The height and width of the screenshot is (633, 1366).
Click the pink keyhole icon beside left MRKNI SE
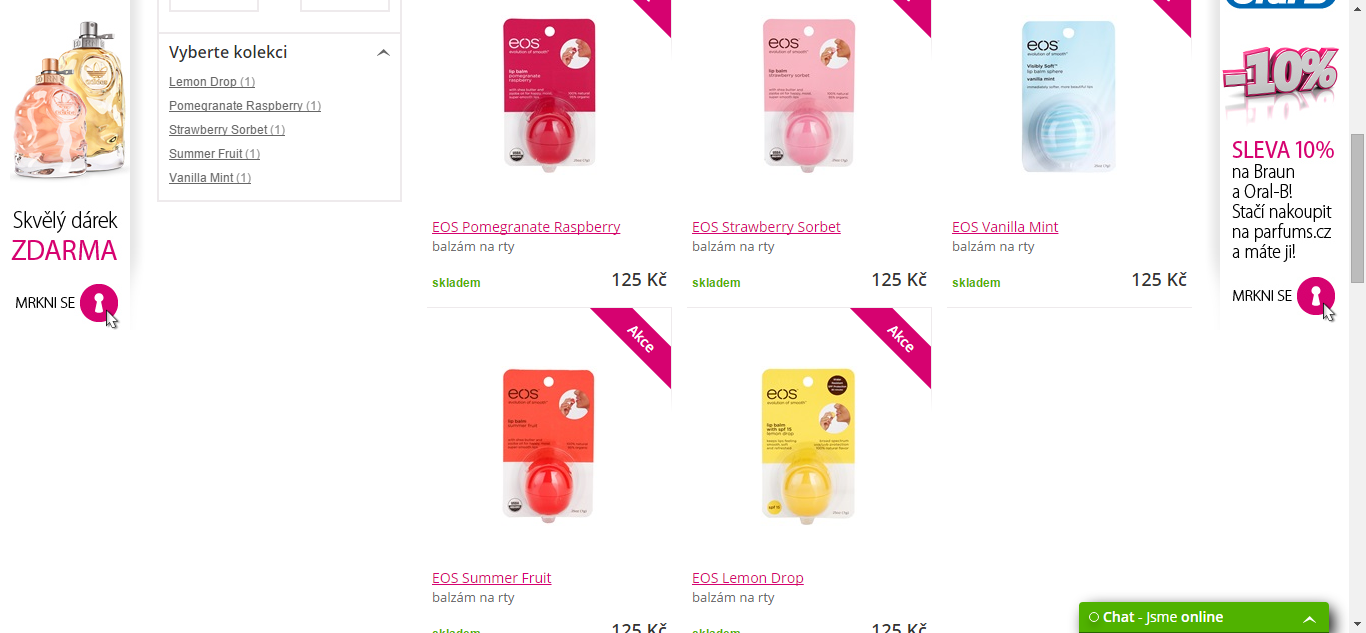click(x=99, y=302)
